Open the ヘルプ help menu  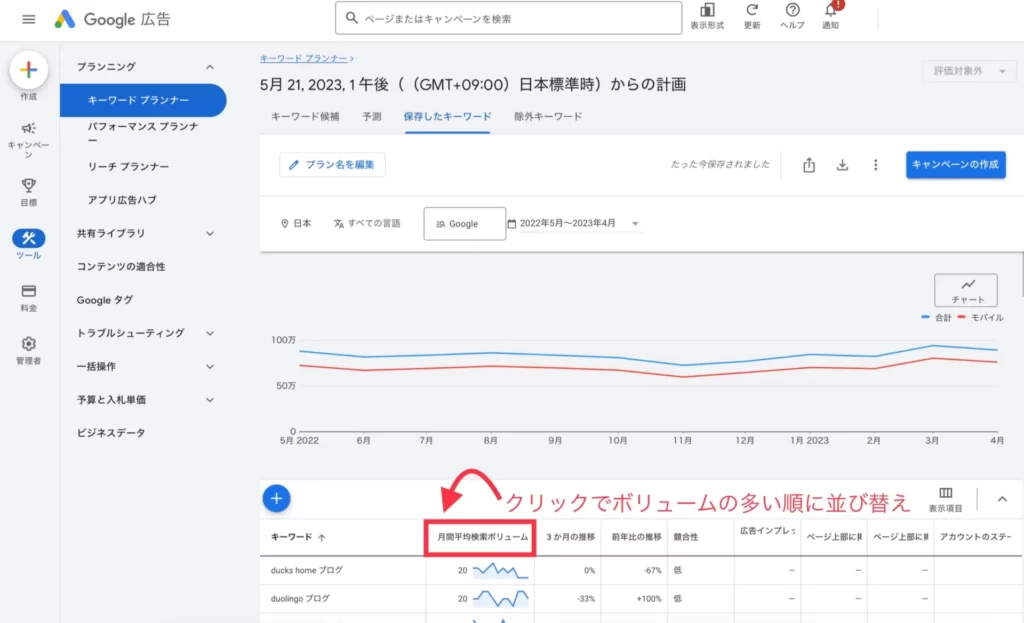point(792,16)
